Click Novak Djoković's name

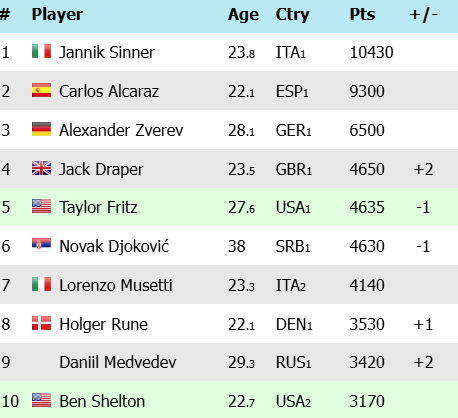point(114,246)
